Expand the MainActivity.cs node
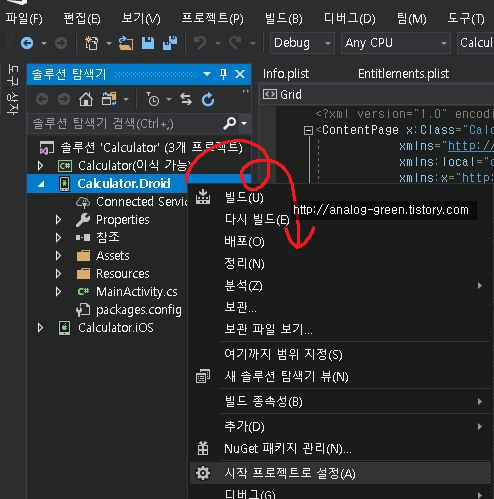 point(58,292)
